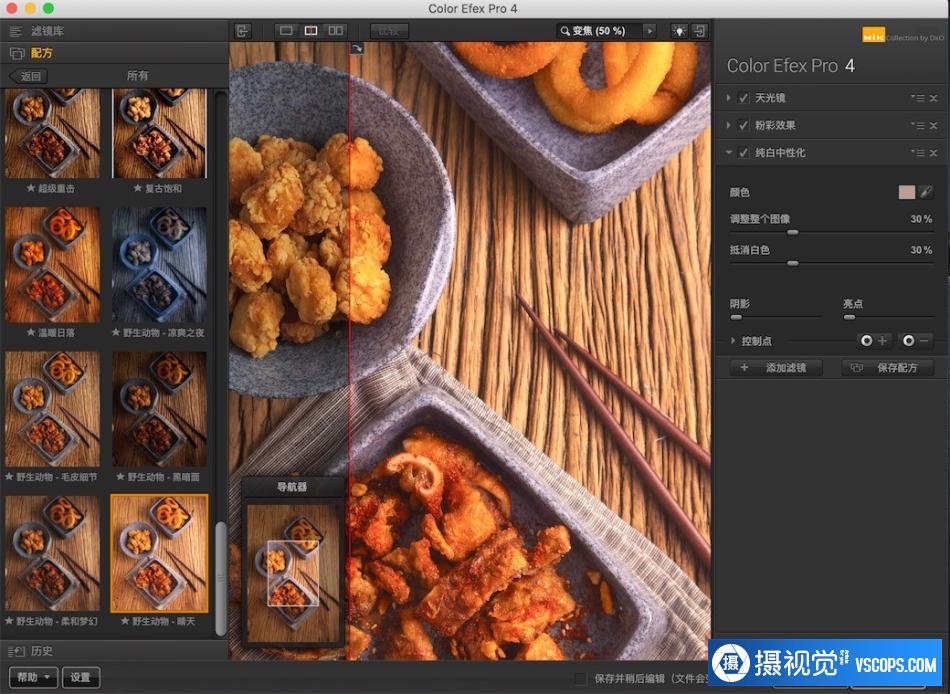Image resolution: width=950 pixels, height=694 pixels.
Task: Select the 所有 category heading
Action: (x=138, y=76)
